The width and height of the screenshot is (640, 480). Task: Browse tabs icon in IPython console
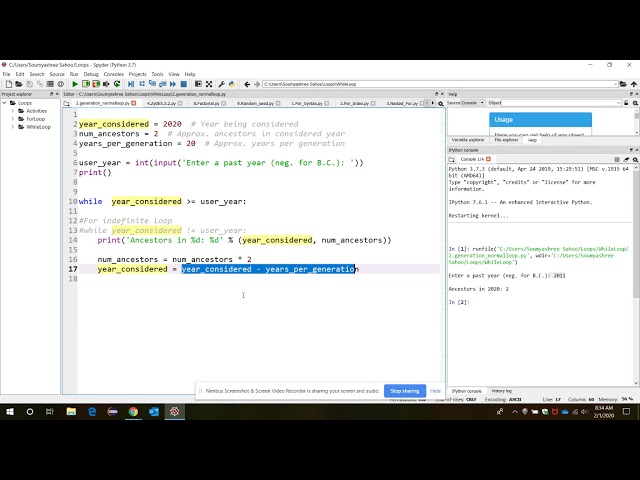tap(451, 159)
